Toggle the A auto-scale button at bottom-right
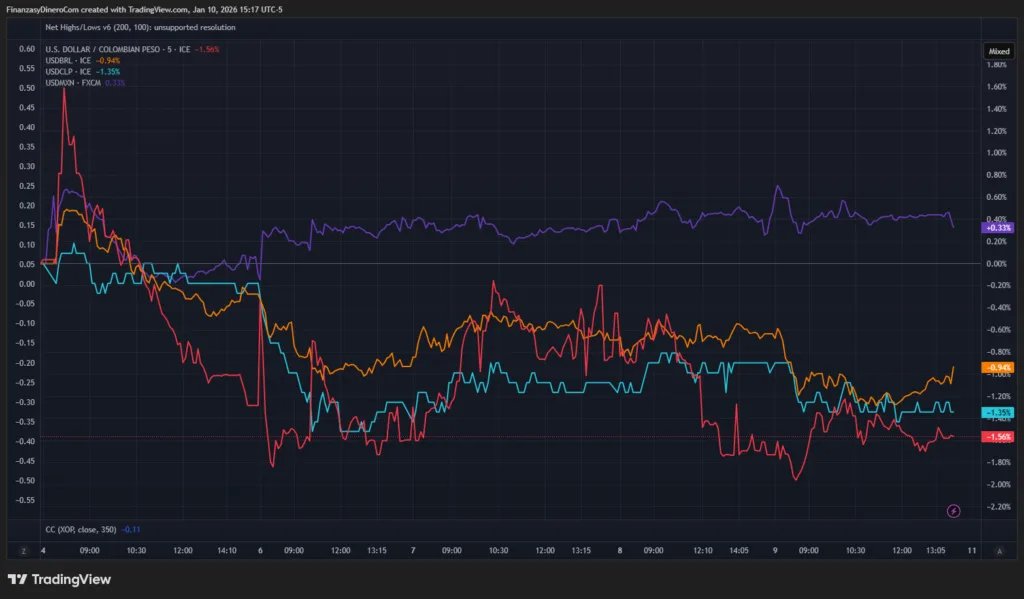Screen dimensions: 1024x599 pos(999,550)
